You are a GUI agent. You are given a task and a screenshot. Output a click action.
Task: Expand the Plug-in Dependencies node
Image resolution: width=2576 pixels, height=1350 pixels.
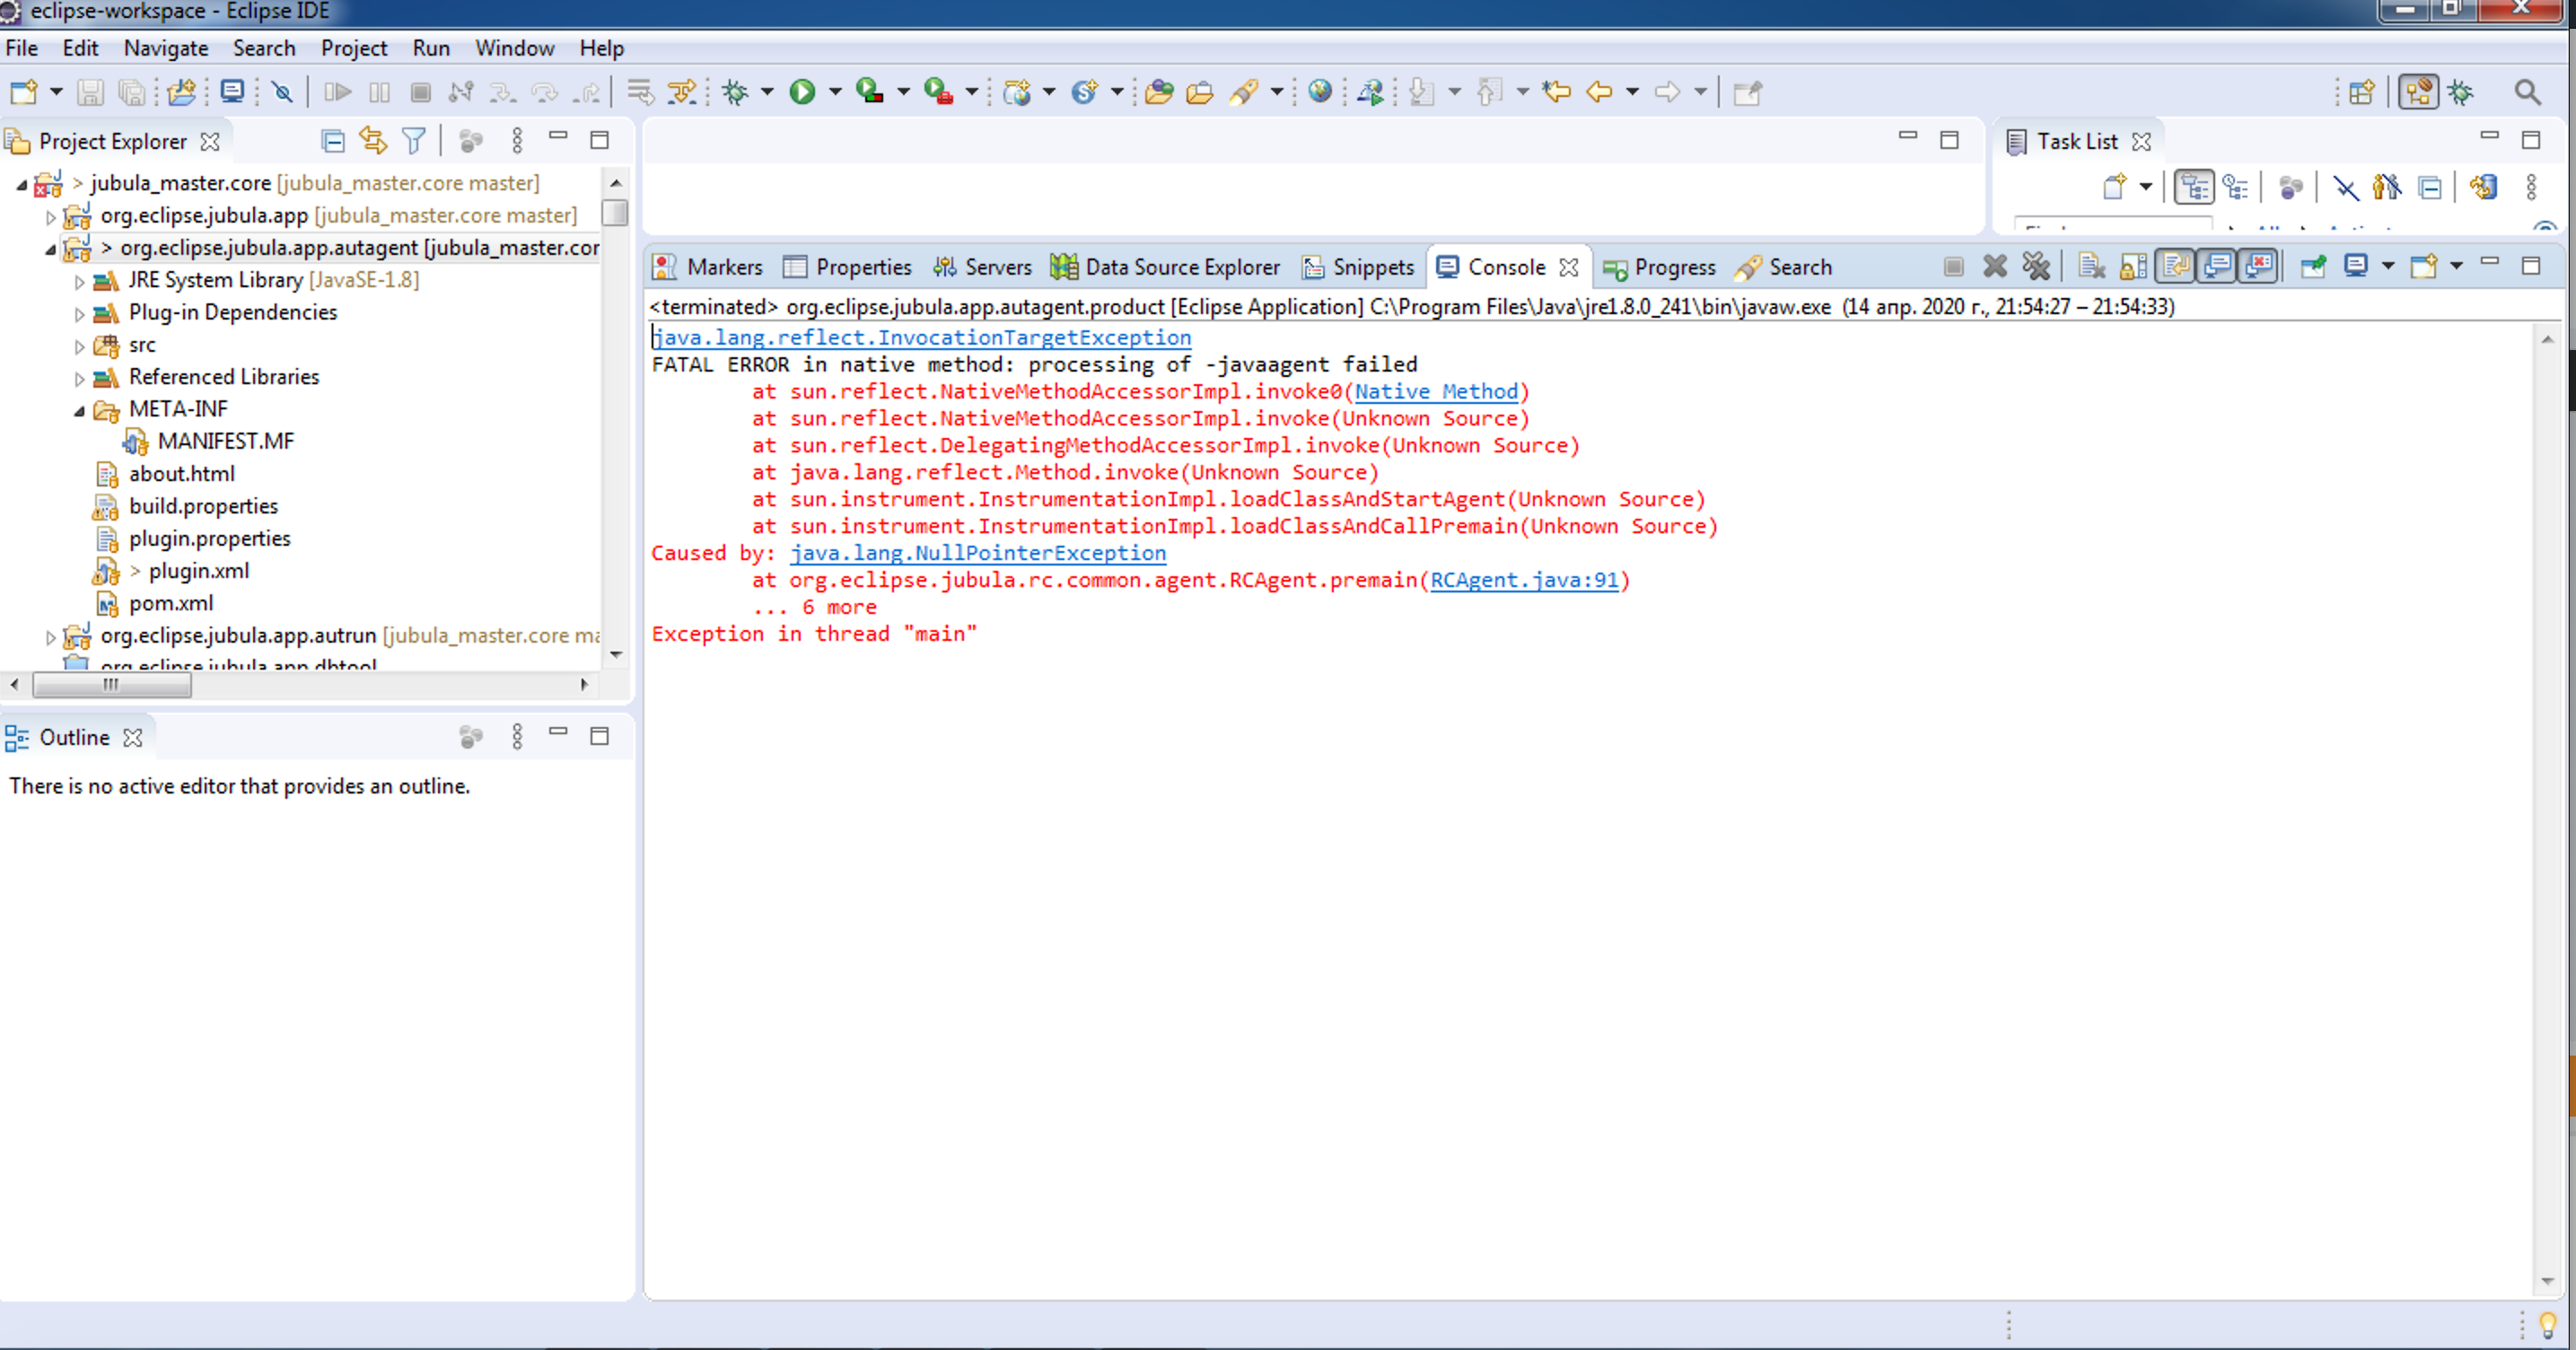click(x=79, y=314)
